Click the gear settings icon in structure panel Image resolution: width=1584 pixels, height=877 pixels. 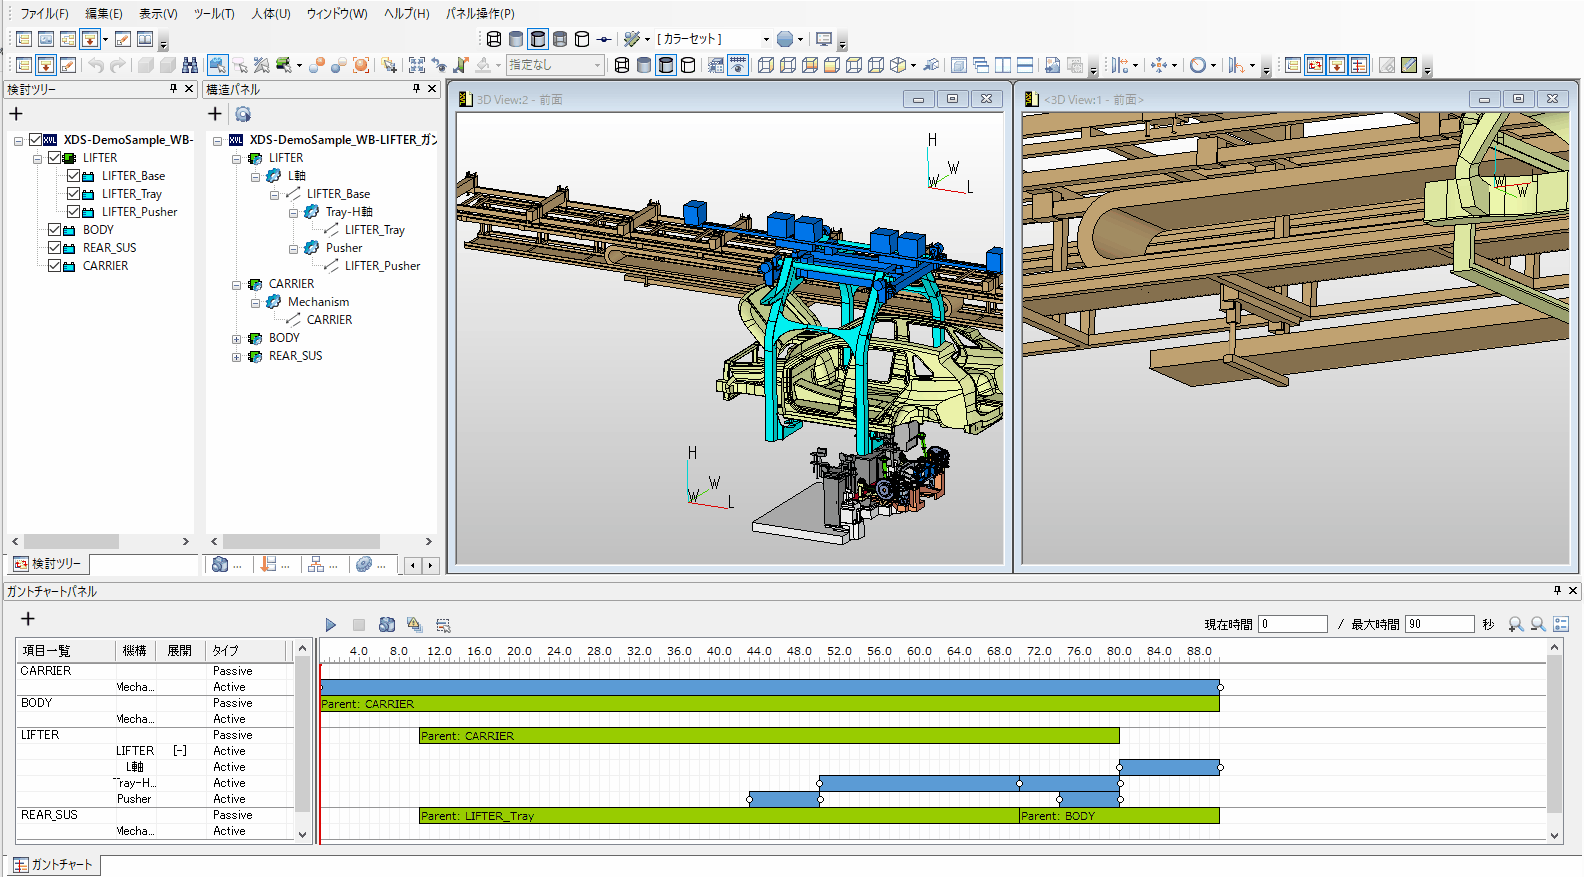[243, 114]
